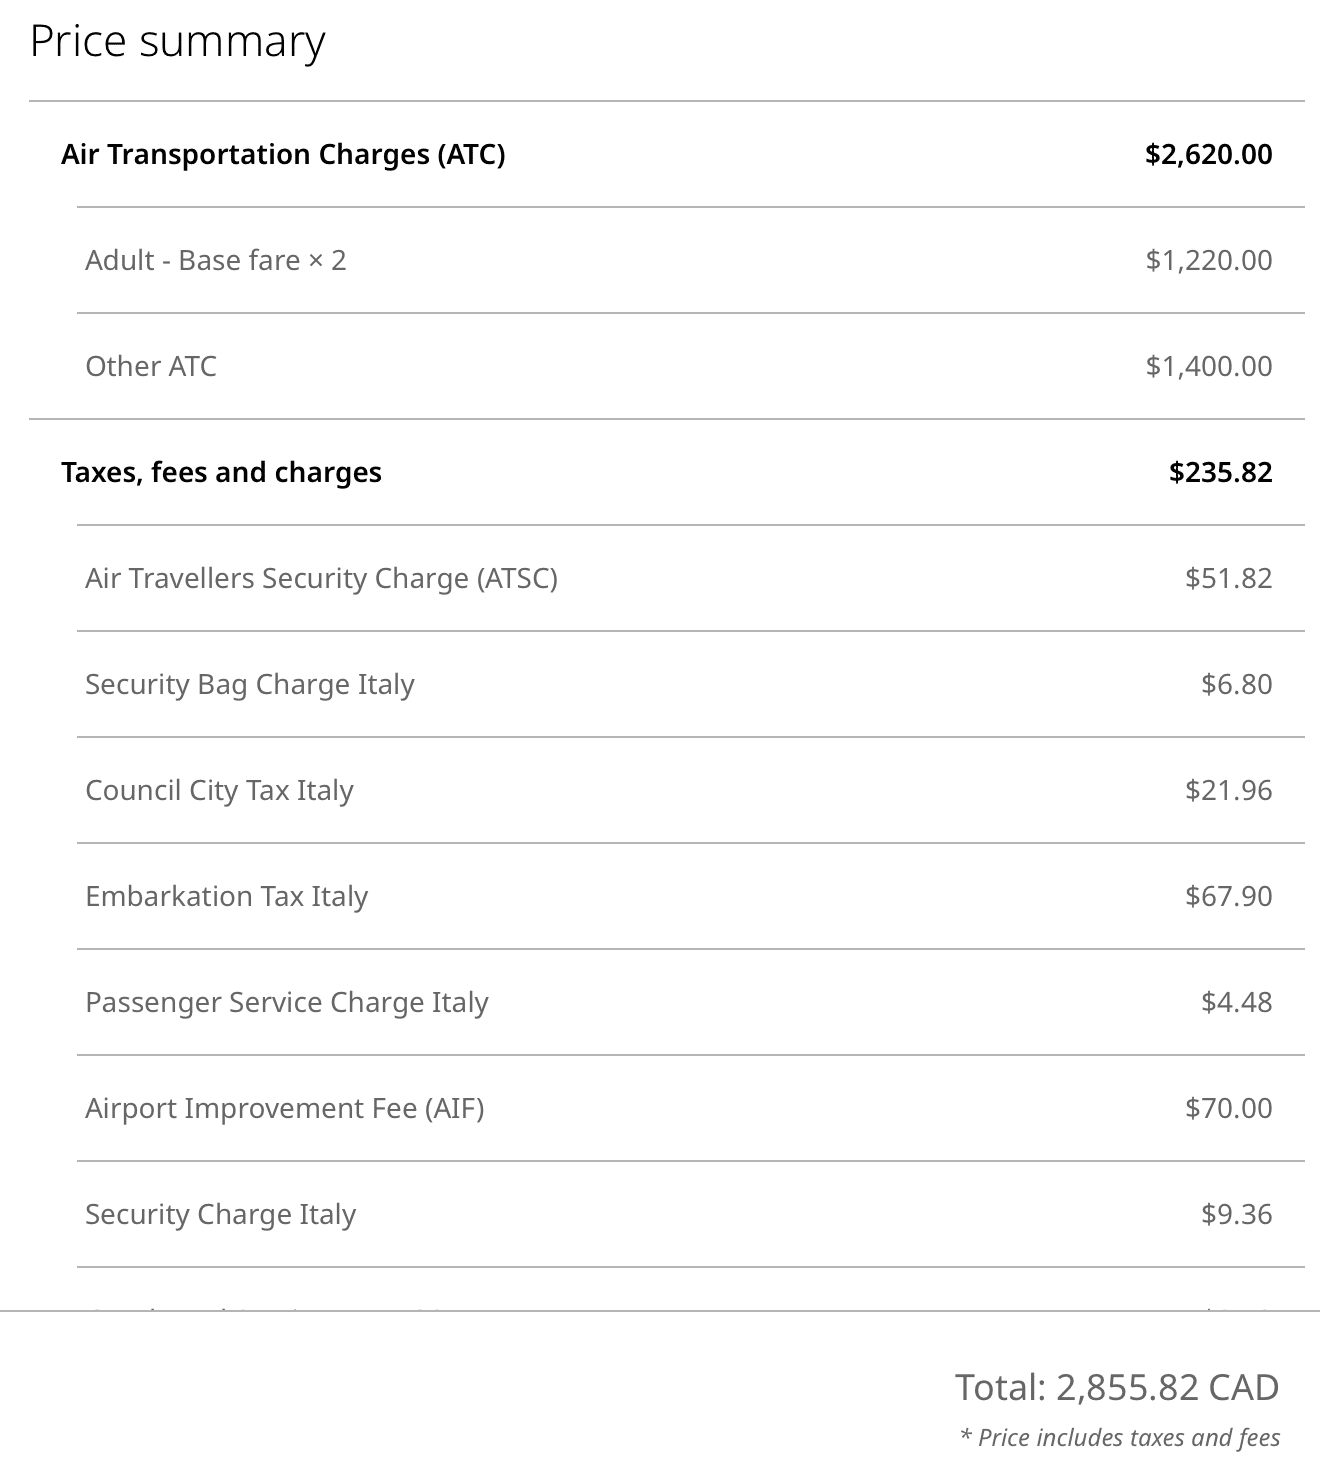Image resolution: width=1320 pixels, height=1462 pixels.
Task: Click Passenger Service Charge Italy label
Action: point(286,1002)
